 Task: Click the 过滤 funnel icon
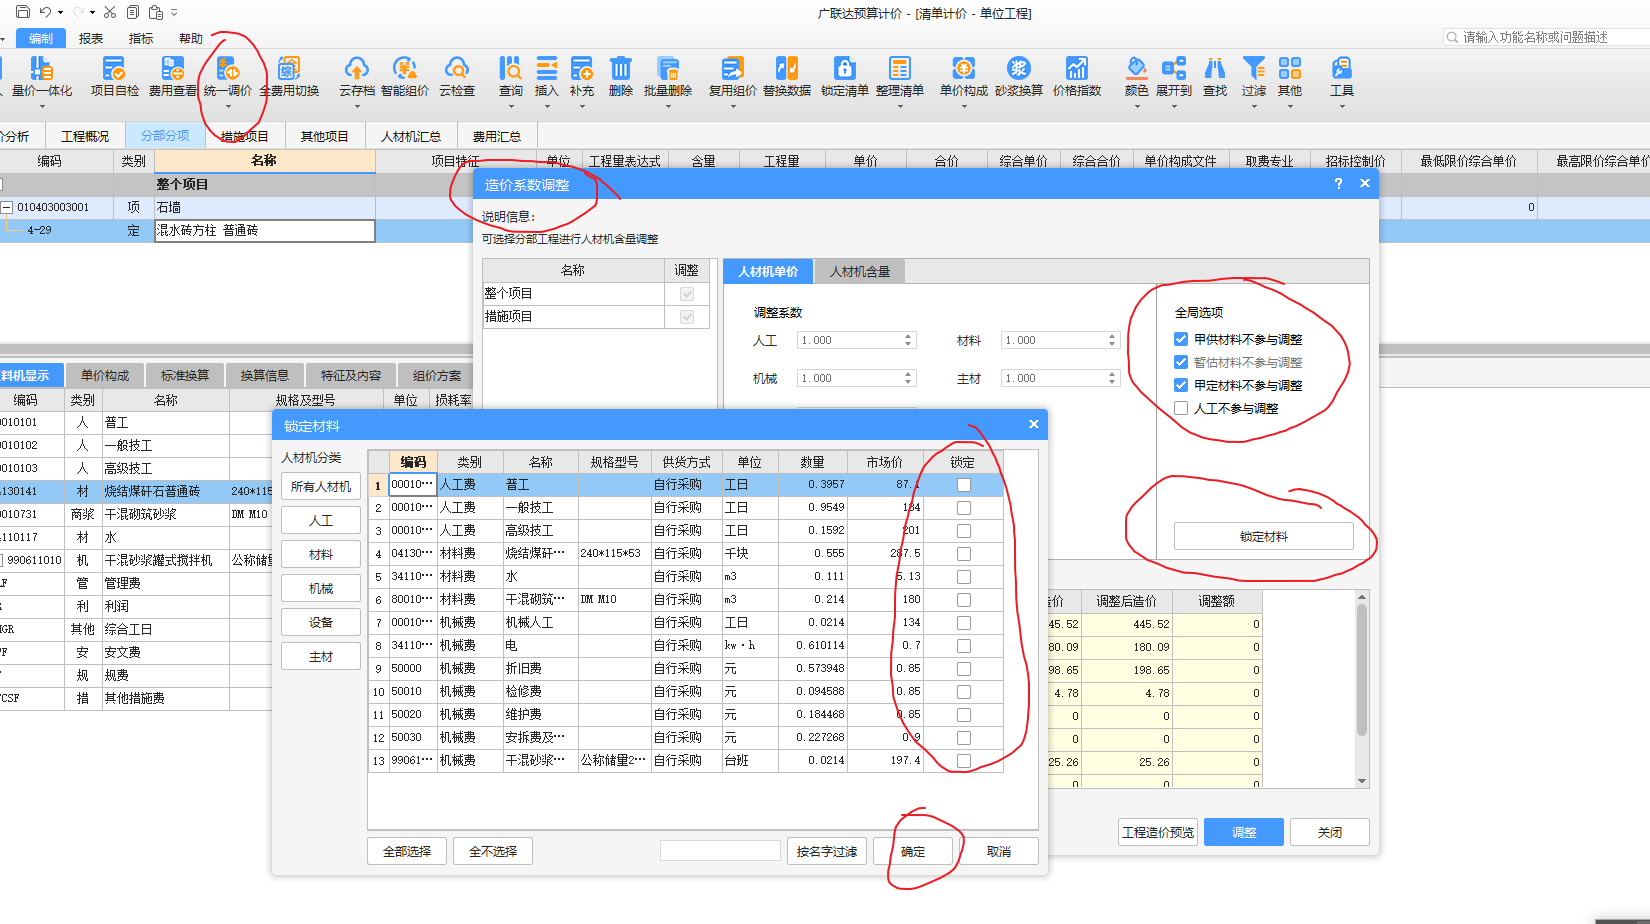pos(1253,68)
